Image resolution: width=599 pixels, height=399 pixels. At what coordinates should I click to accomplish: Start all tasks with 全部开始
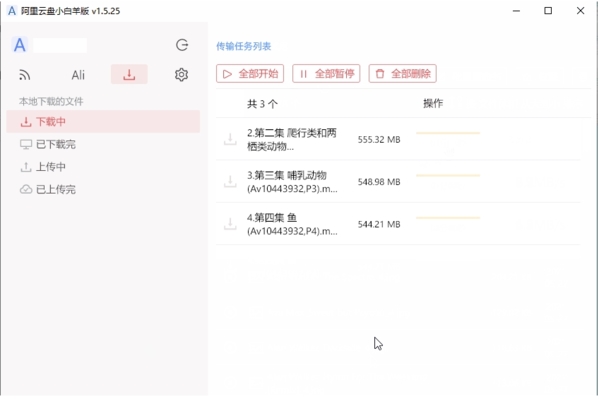[x=250, y=73]
